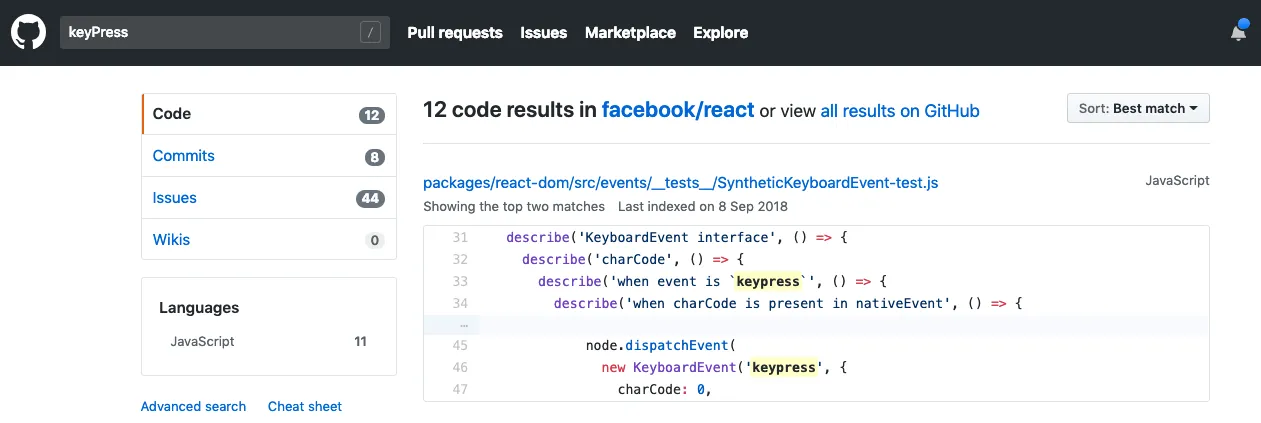
Task: Open the facebook/react repository link
Action: click(x=677, y=110)
